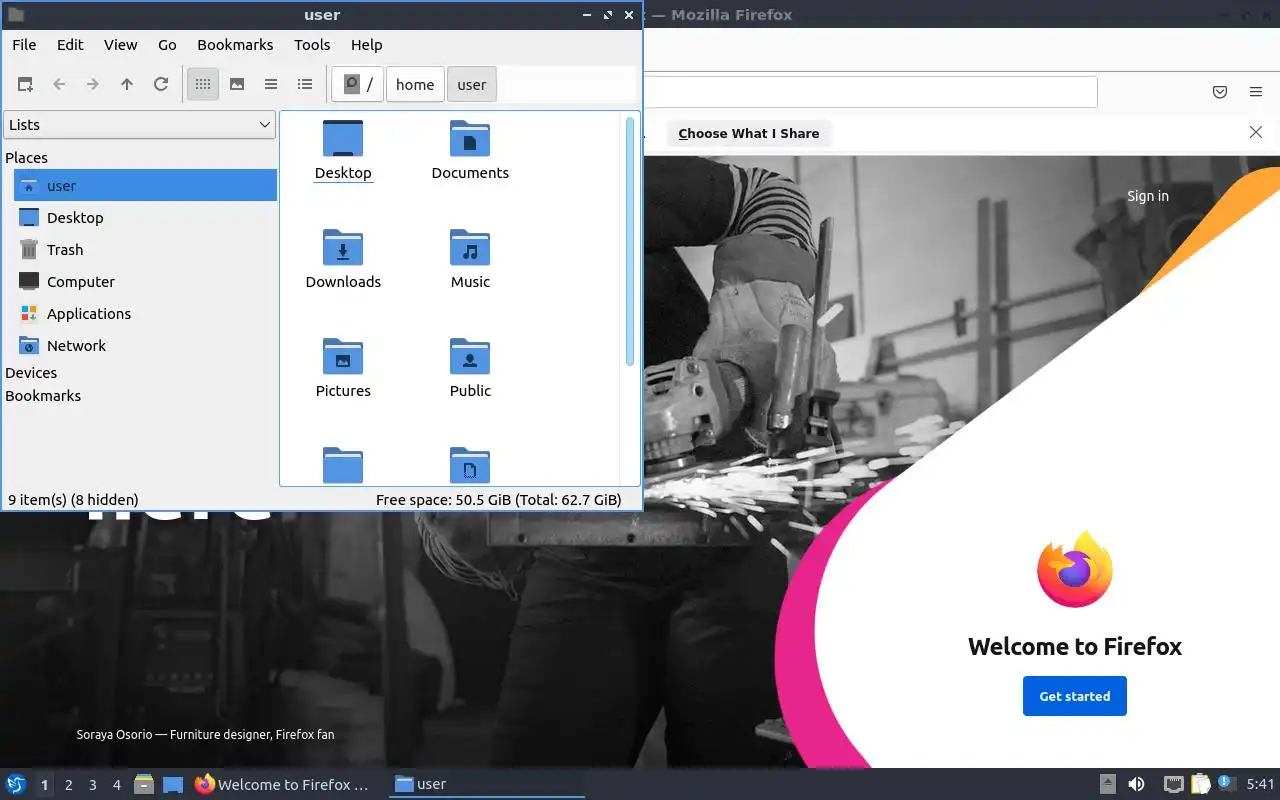Select Desktop in Places sidebar
1280x800 pixels.
click(145, 217)
